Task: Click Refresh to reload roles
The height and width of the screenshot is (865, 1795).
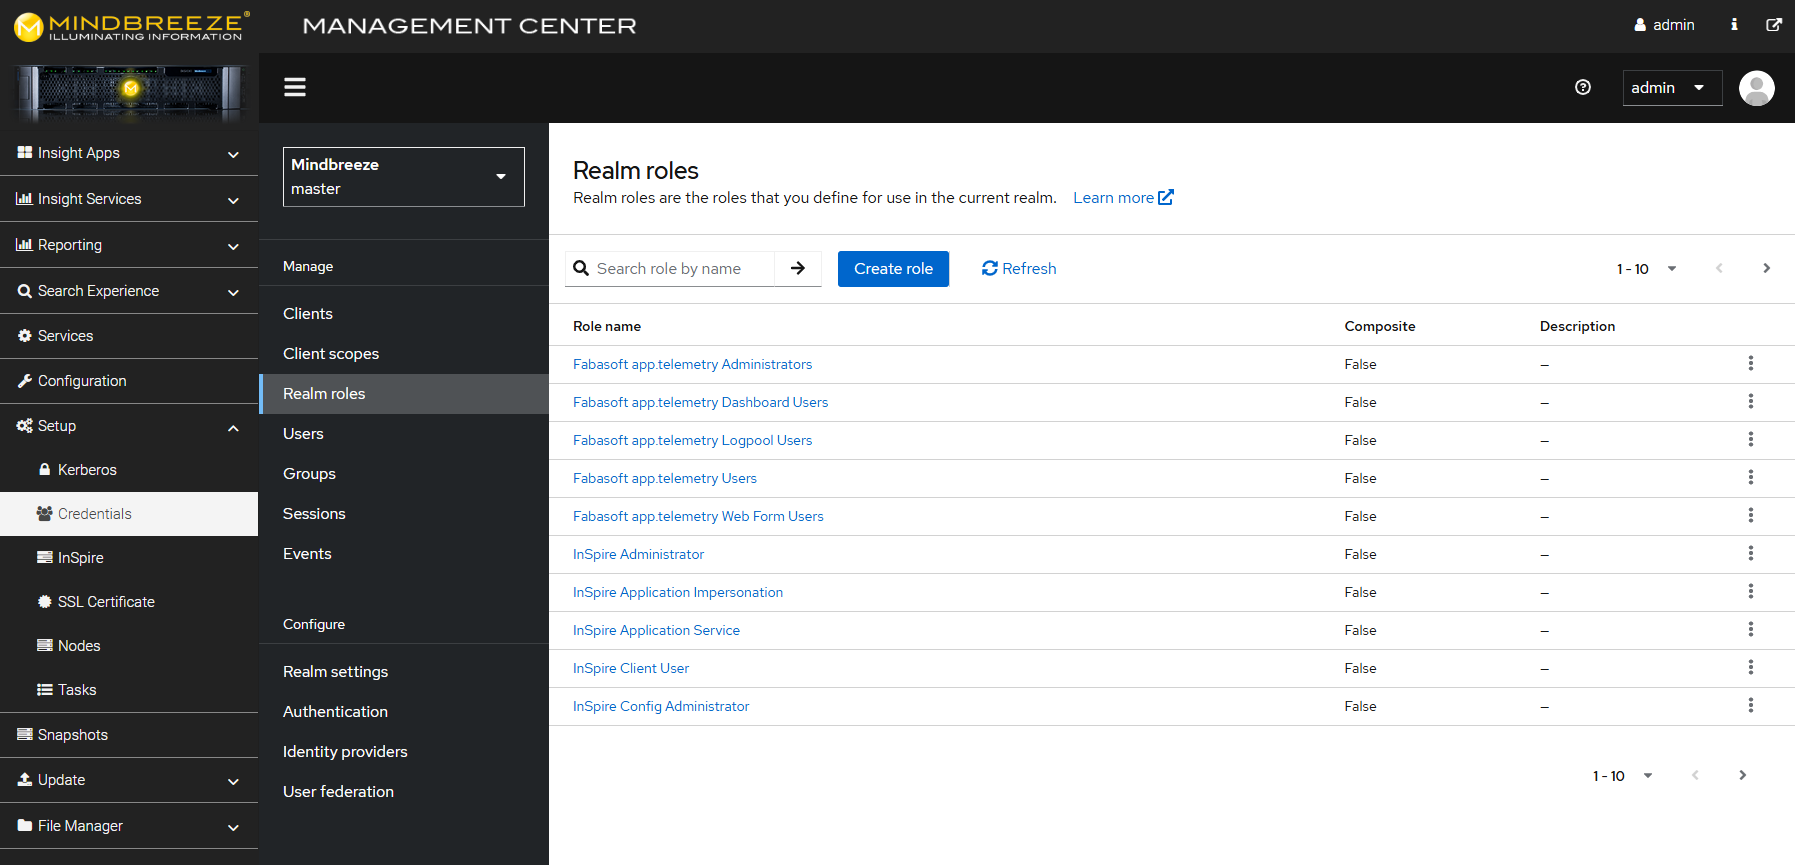Action: 1019,268
